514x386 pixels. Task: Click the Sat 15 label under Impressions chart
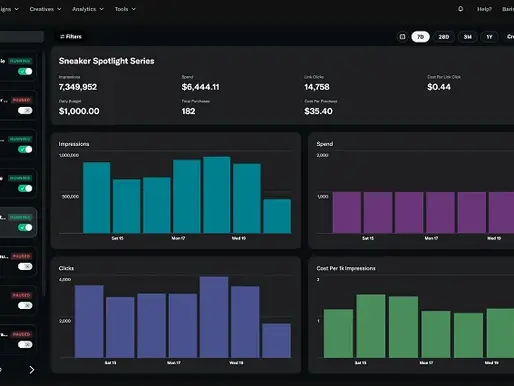tap(117, 238)
